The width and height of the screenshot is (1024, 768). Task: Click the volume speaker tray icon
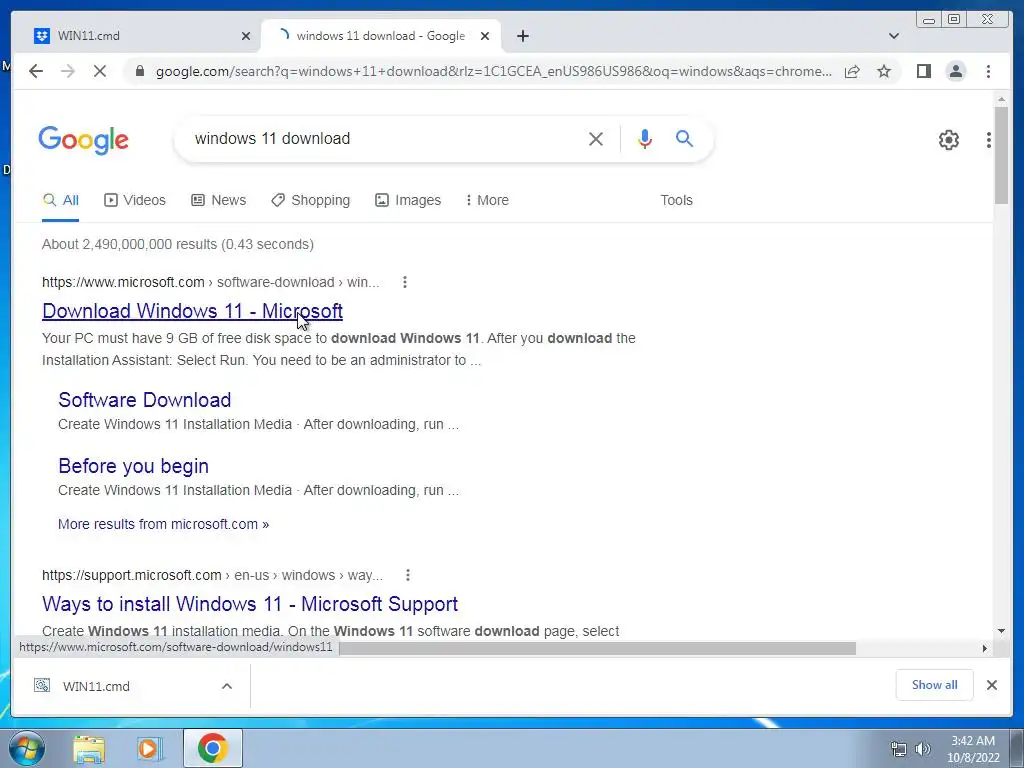(923, 749)
